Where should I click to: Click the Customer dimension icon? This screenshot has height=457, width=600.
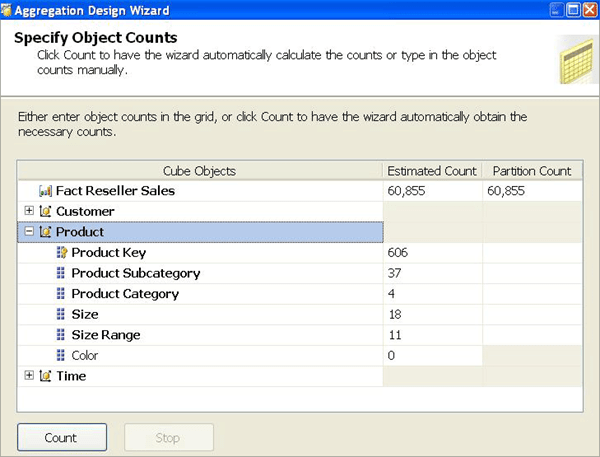tap(45, 212)
